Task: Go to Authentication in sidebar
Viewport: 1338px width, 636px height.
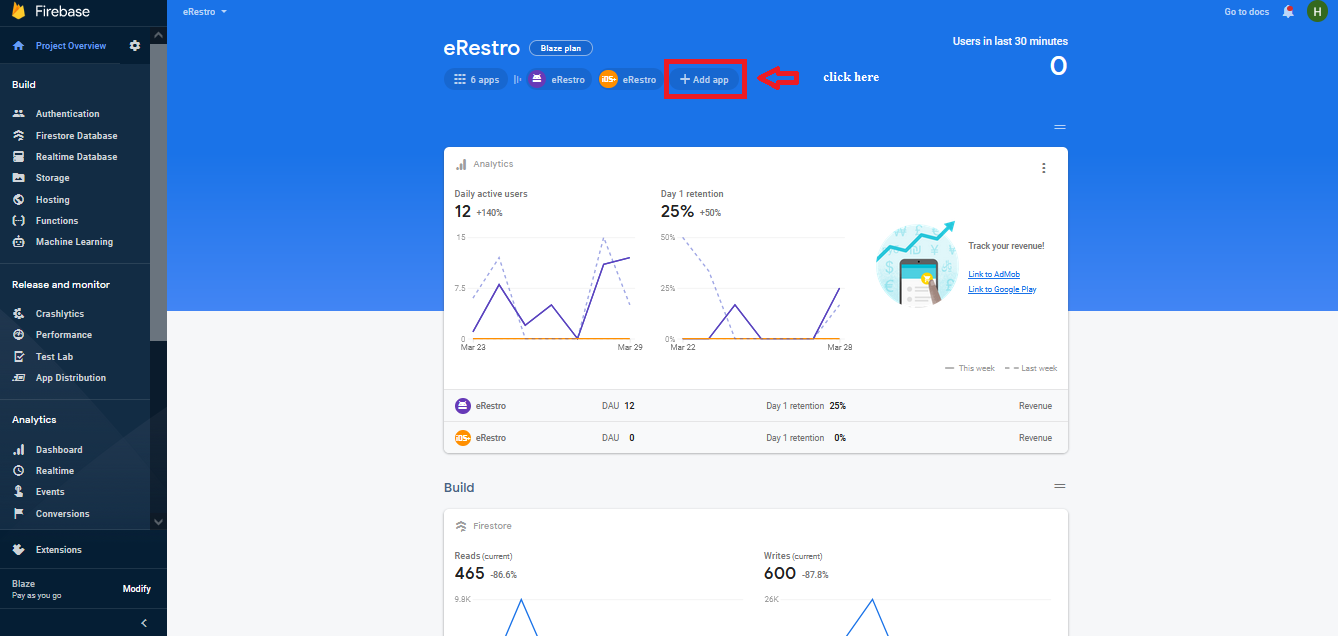Action: (x=67, y=114)
